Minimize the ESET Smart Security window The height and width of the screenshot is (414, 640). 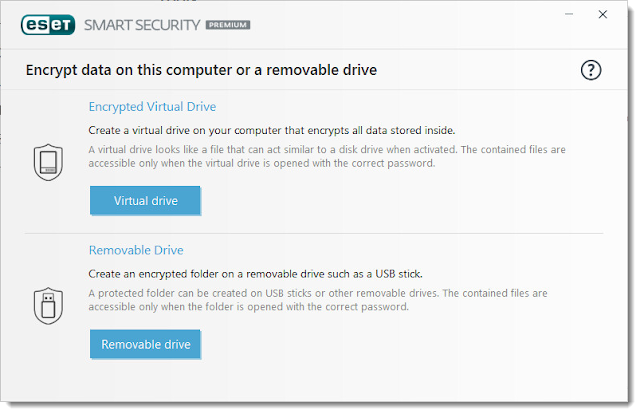(x=569, y=14)
